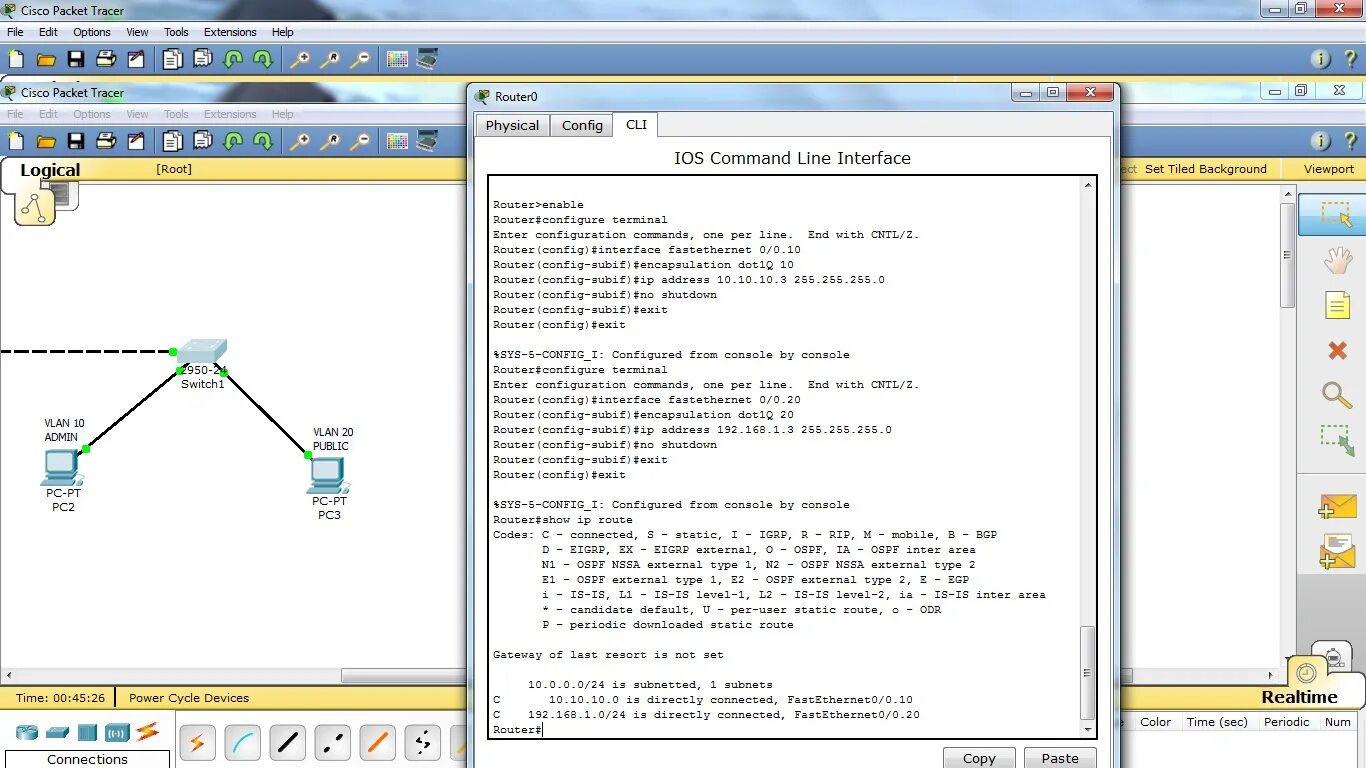Pick automatic connection type lightning button

click(197, 743)
